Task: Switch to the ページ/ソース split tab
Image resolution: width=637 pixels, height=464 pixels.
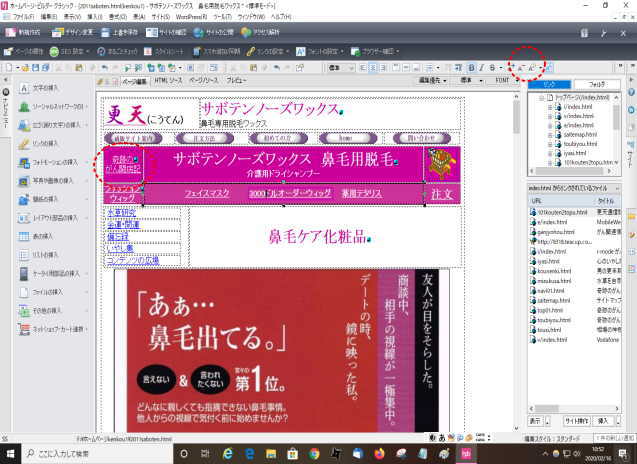Action: [204, 80]
